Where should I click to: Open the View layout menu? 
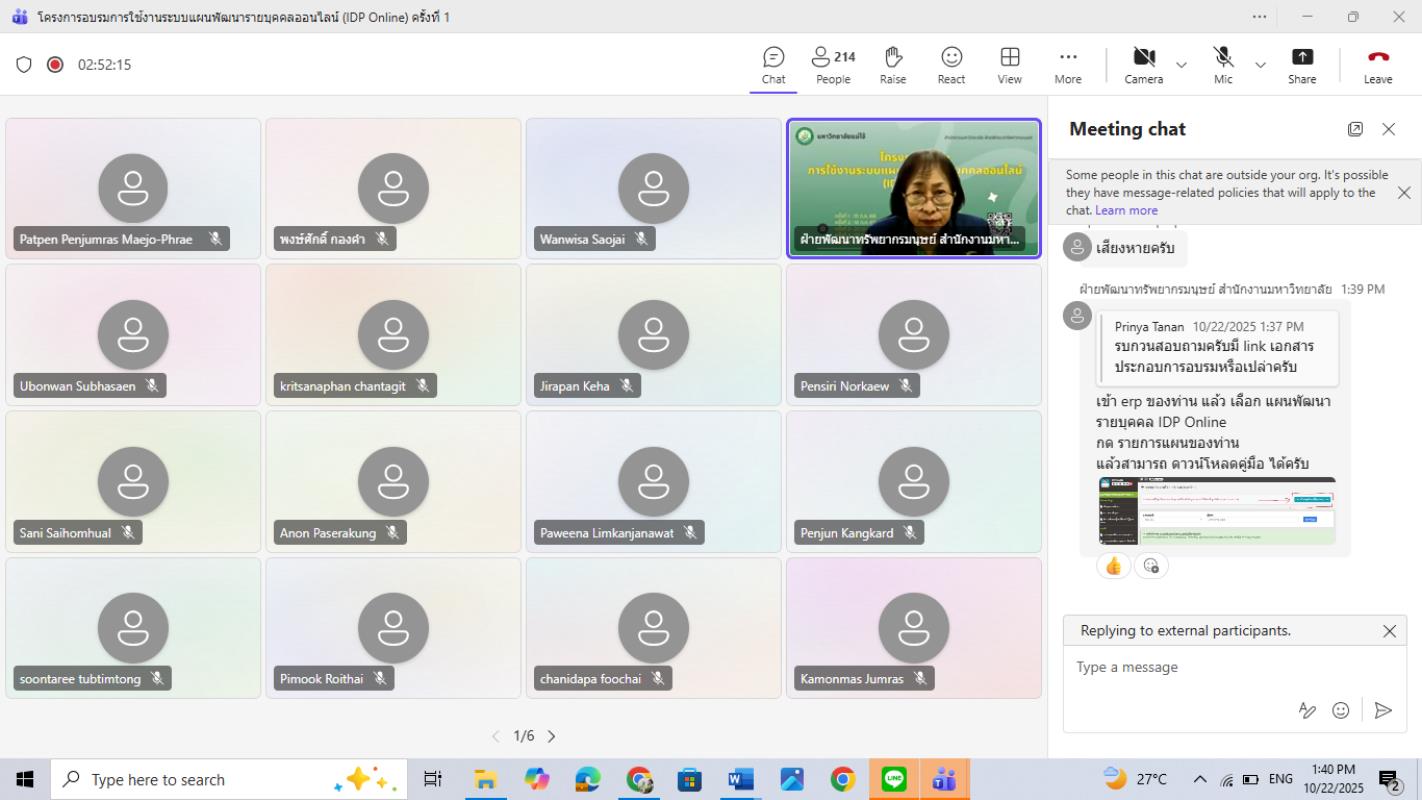(1009, 65)
